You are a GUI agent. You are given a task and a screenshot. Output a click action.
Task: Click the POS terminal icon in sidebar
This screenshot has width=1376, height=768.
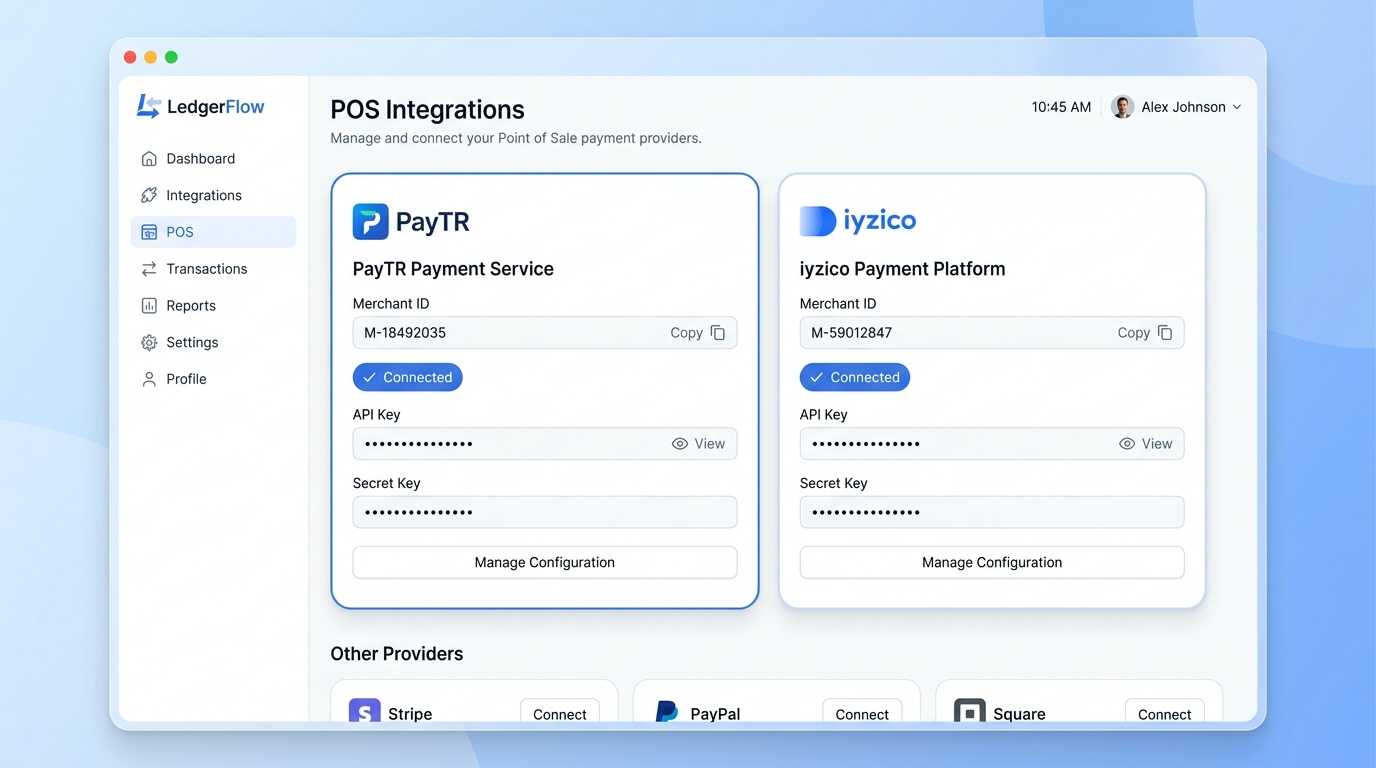point(149,232)
